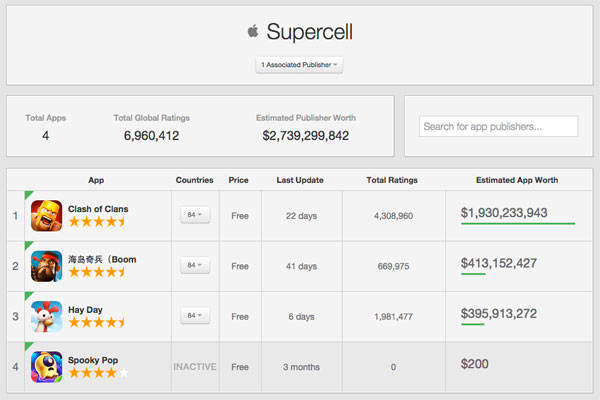Click the Estimated Publisher Worth label
Screen dimensions: 600x400
pyautogui.click(x=306, y=118)
